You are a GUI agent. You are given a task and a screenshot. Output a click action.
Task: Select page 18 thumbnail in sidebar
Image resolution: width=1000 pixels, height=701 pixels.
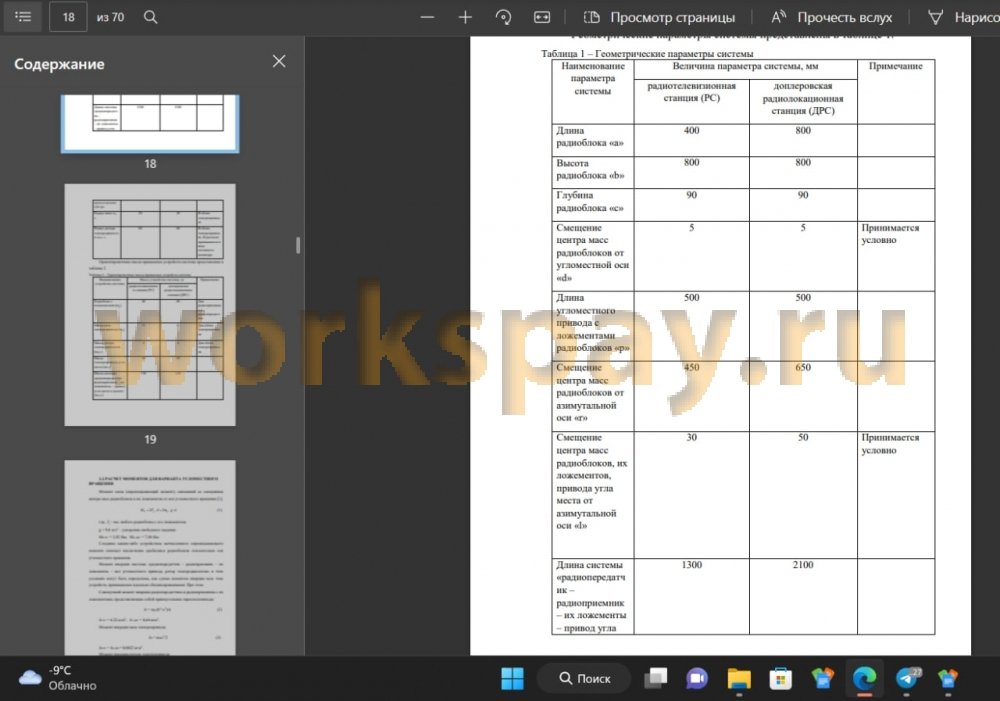coord(150,124)
